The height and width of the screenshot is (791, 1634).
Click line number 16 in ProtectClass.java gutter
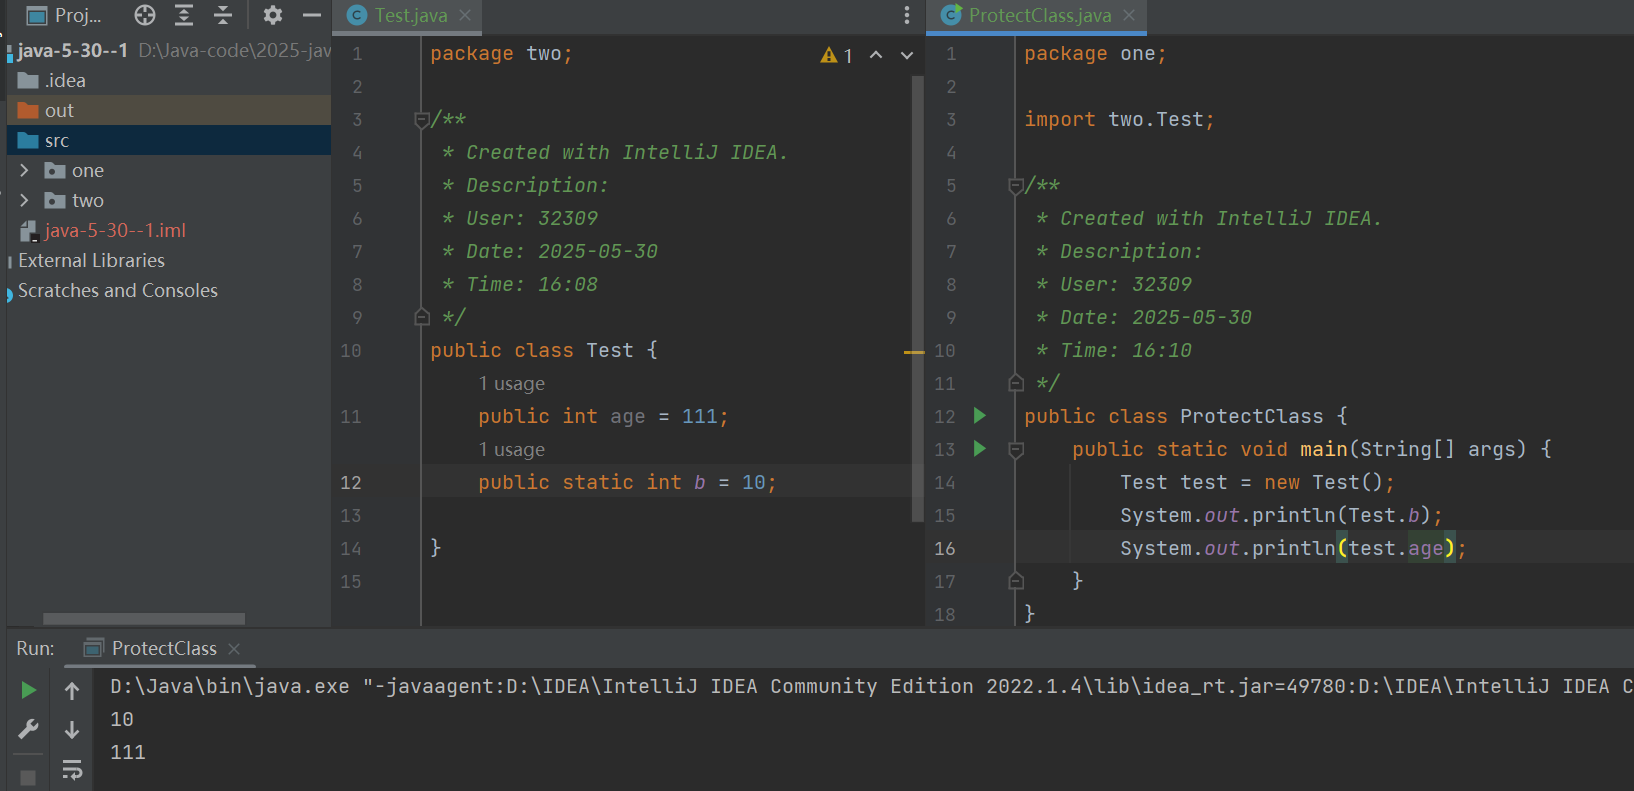(x=945, y=549)
